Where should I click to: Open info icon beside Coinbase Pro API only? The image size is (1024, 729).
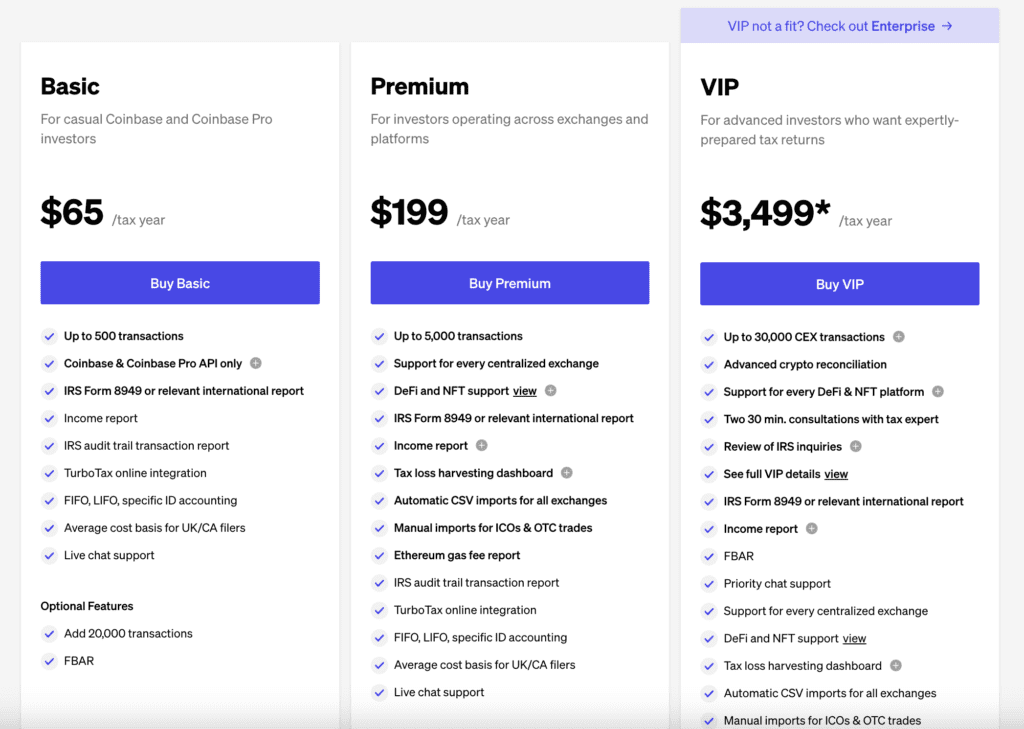256,363
